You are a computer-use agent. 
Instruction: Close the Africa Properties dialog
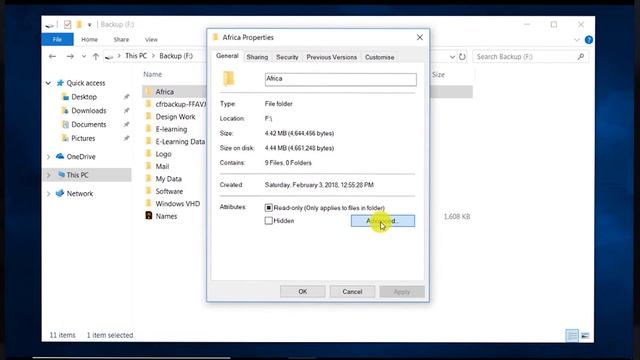point(420,38)
